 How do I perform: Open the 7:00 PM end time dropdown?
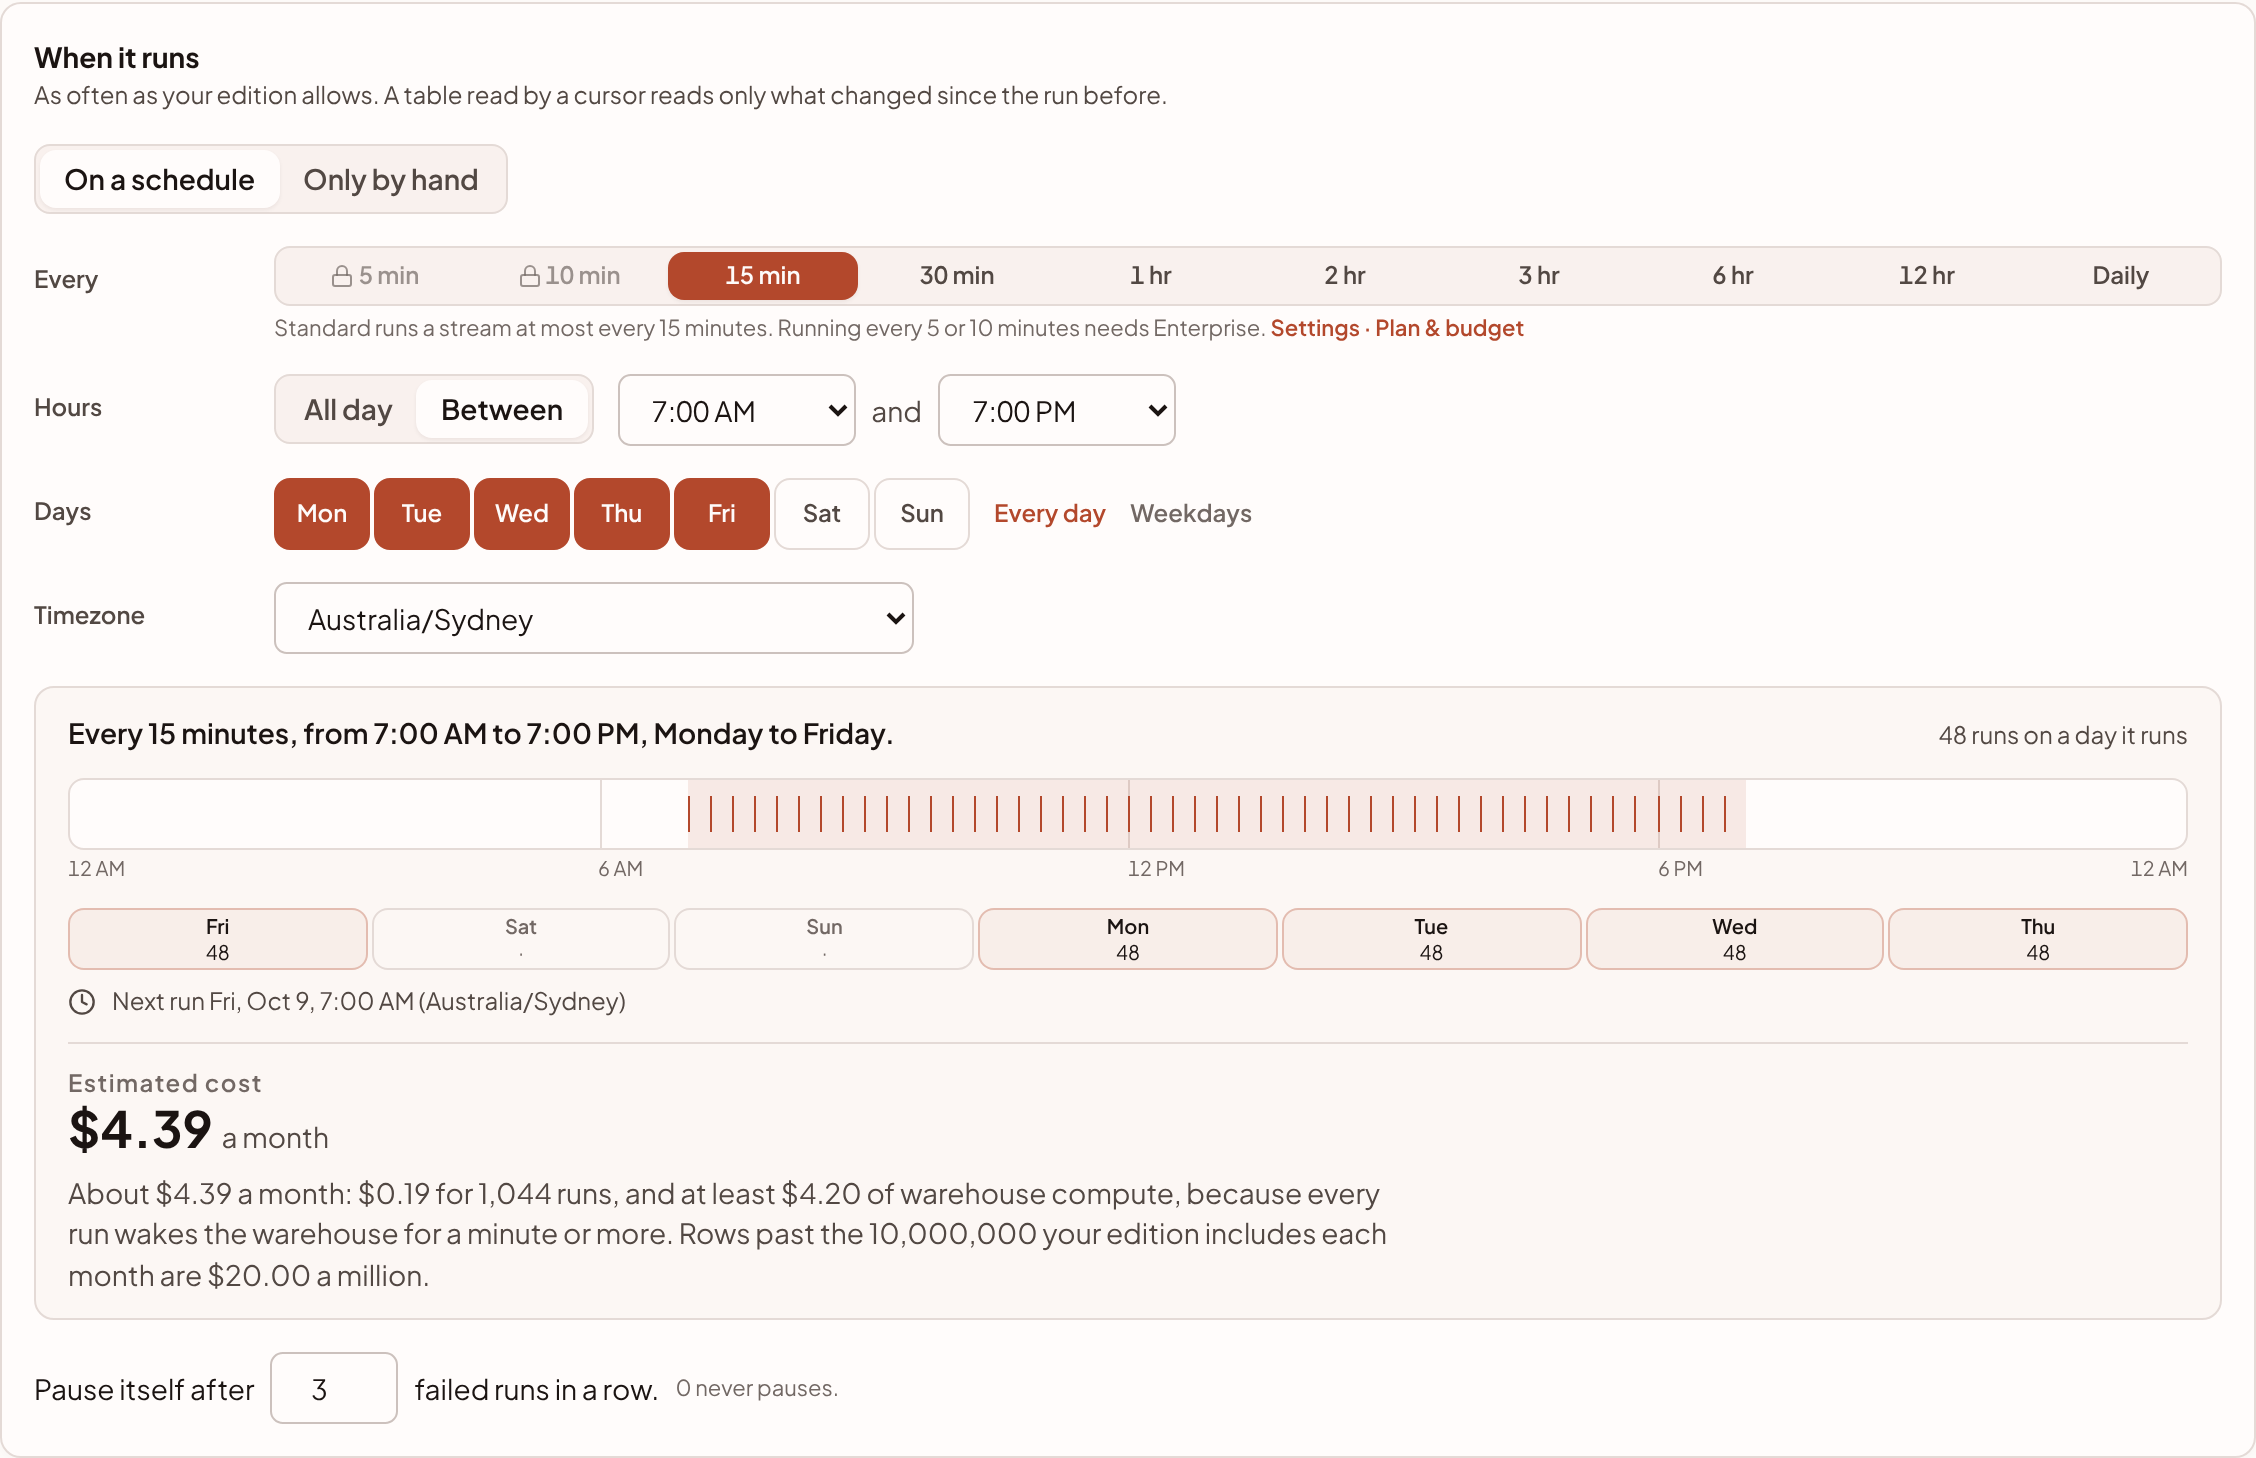1057,410
